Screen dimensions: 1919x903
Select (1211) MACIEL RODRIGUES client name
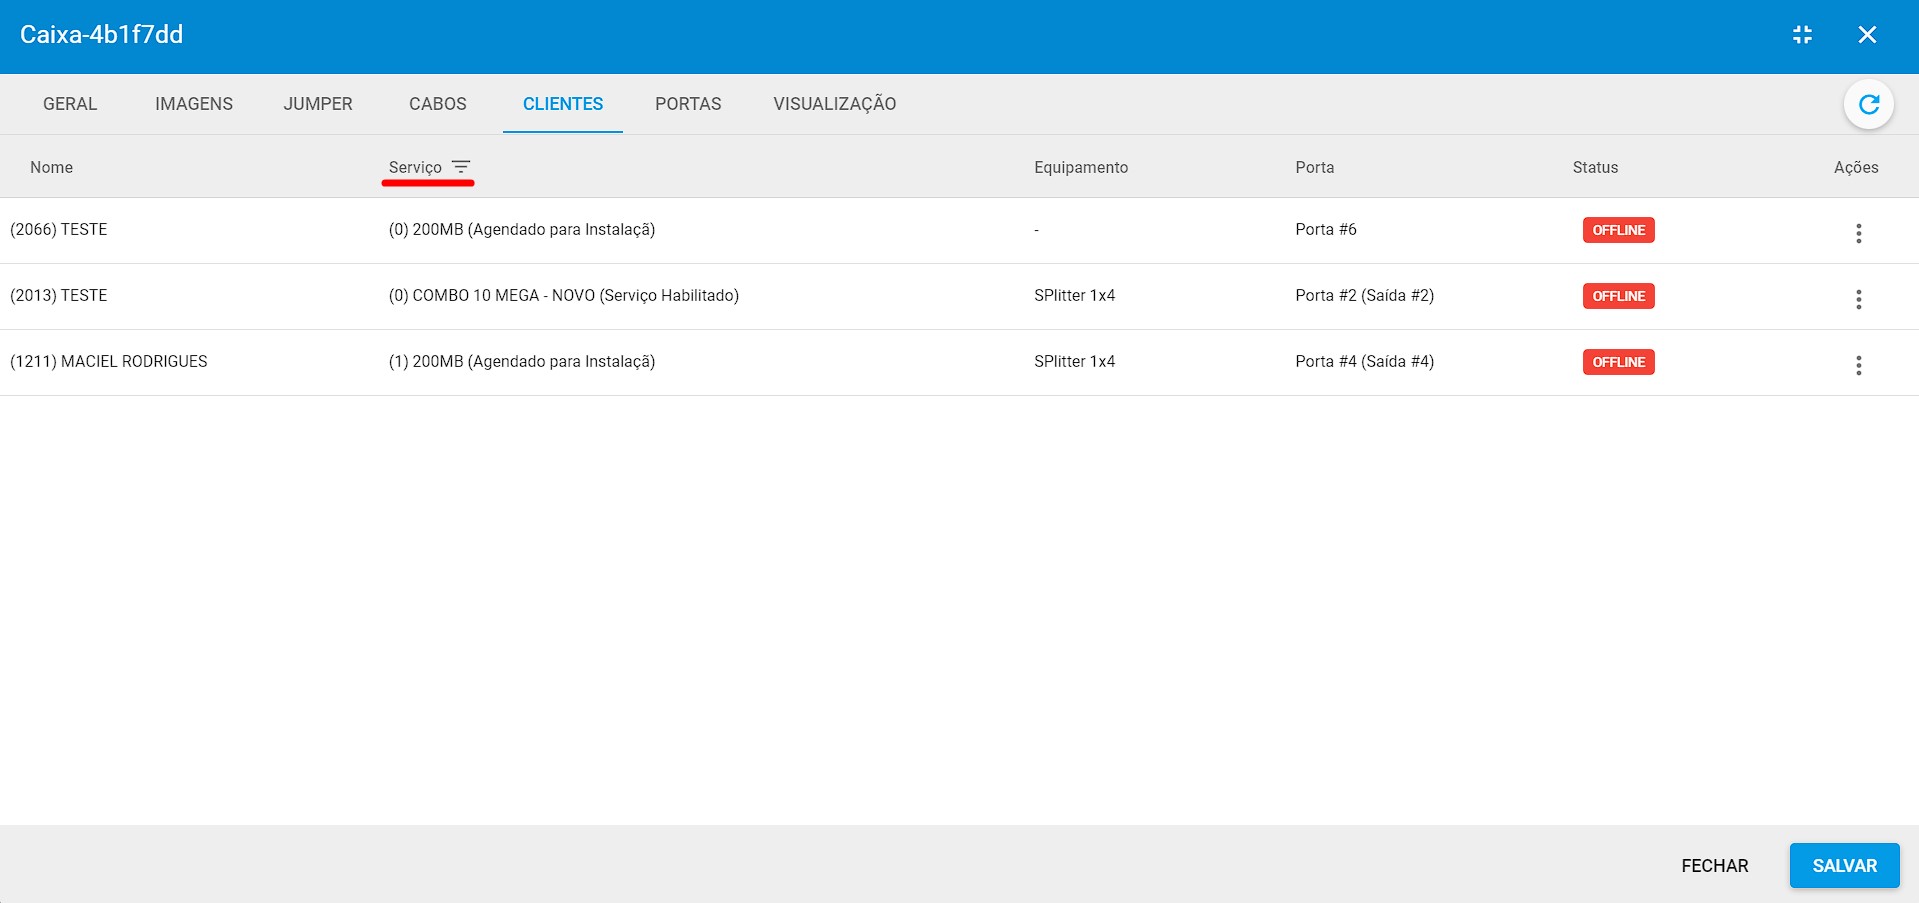click(x=109, y=362)
